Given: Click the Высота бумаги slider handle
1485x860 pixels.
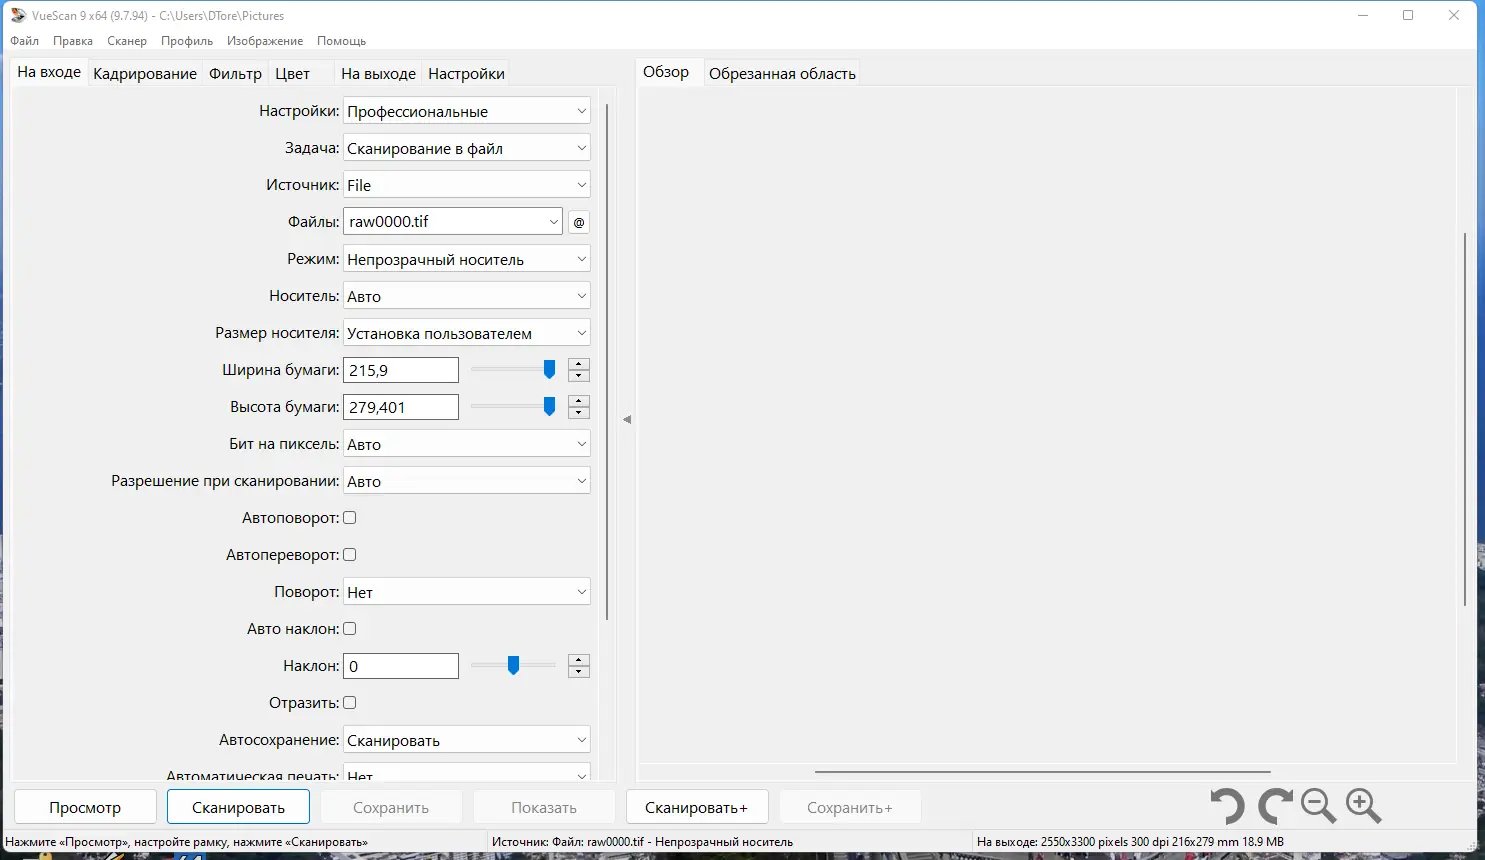Looking at the screenshot, I should 549,407.
